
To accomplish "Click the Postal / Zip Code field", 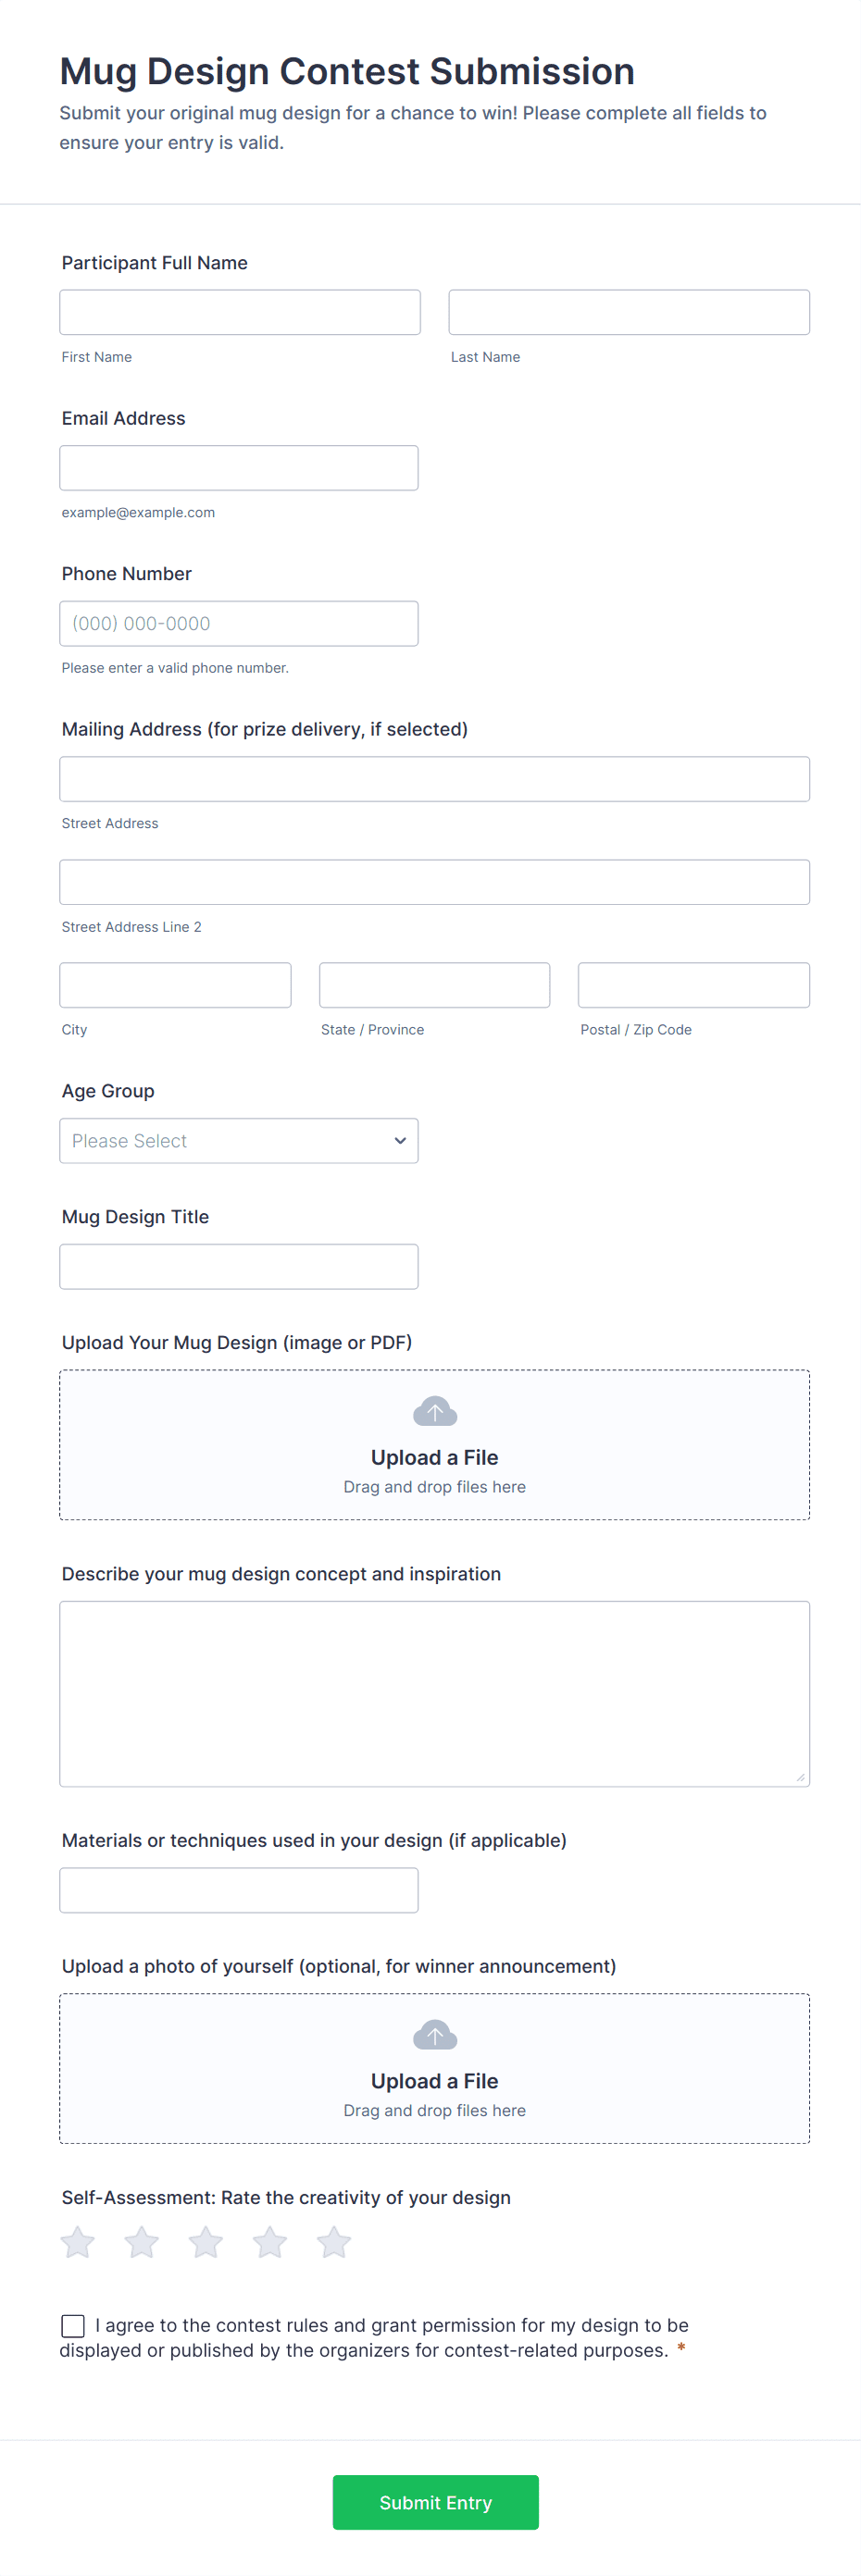I will [693, 984].
